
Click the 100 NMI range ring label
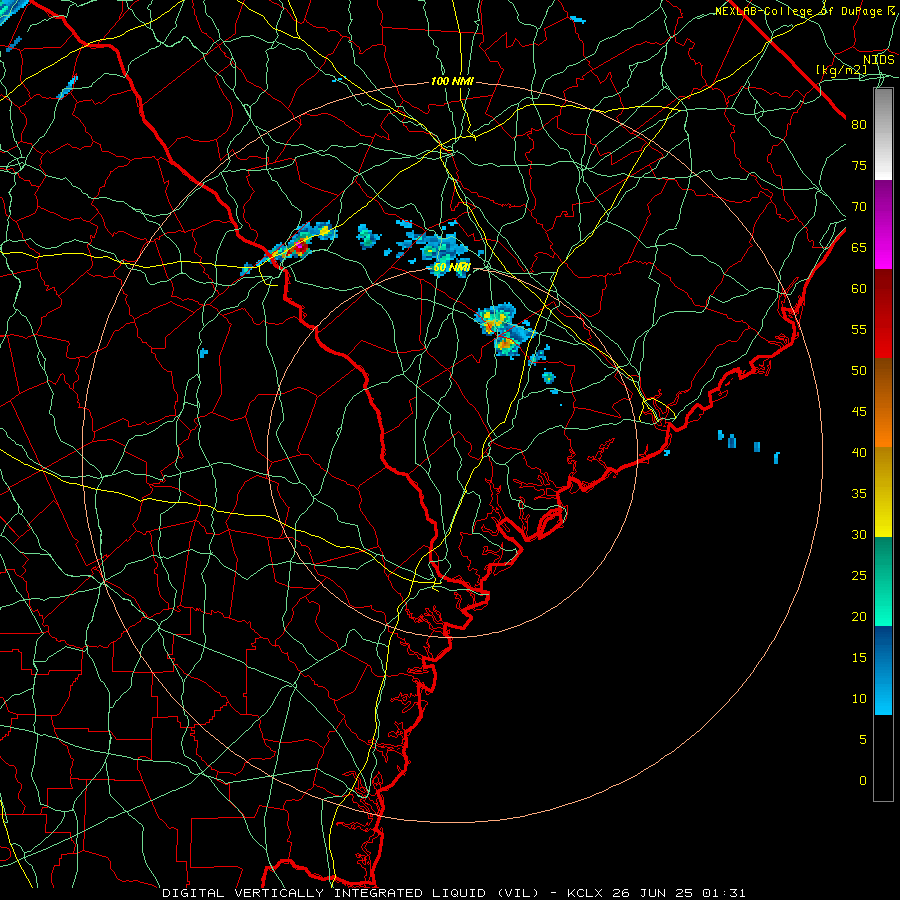pos(452,82)
